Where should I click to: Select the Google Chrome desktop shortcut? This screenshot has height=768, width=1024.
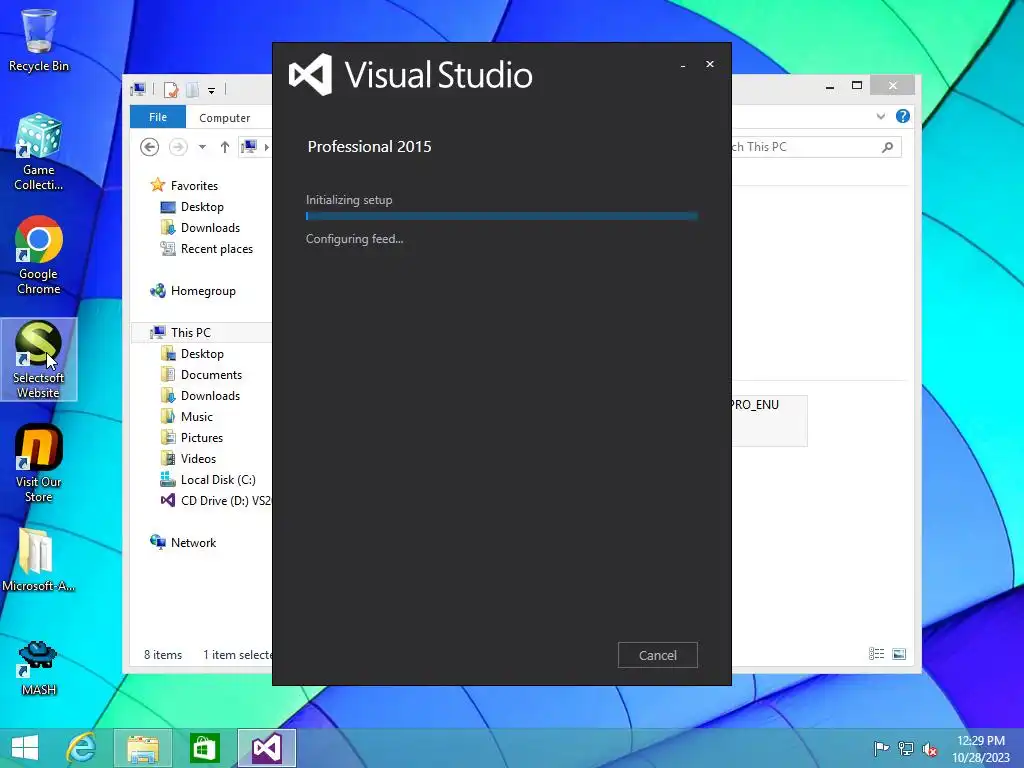click(39, 255)
